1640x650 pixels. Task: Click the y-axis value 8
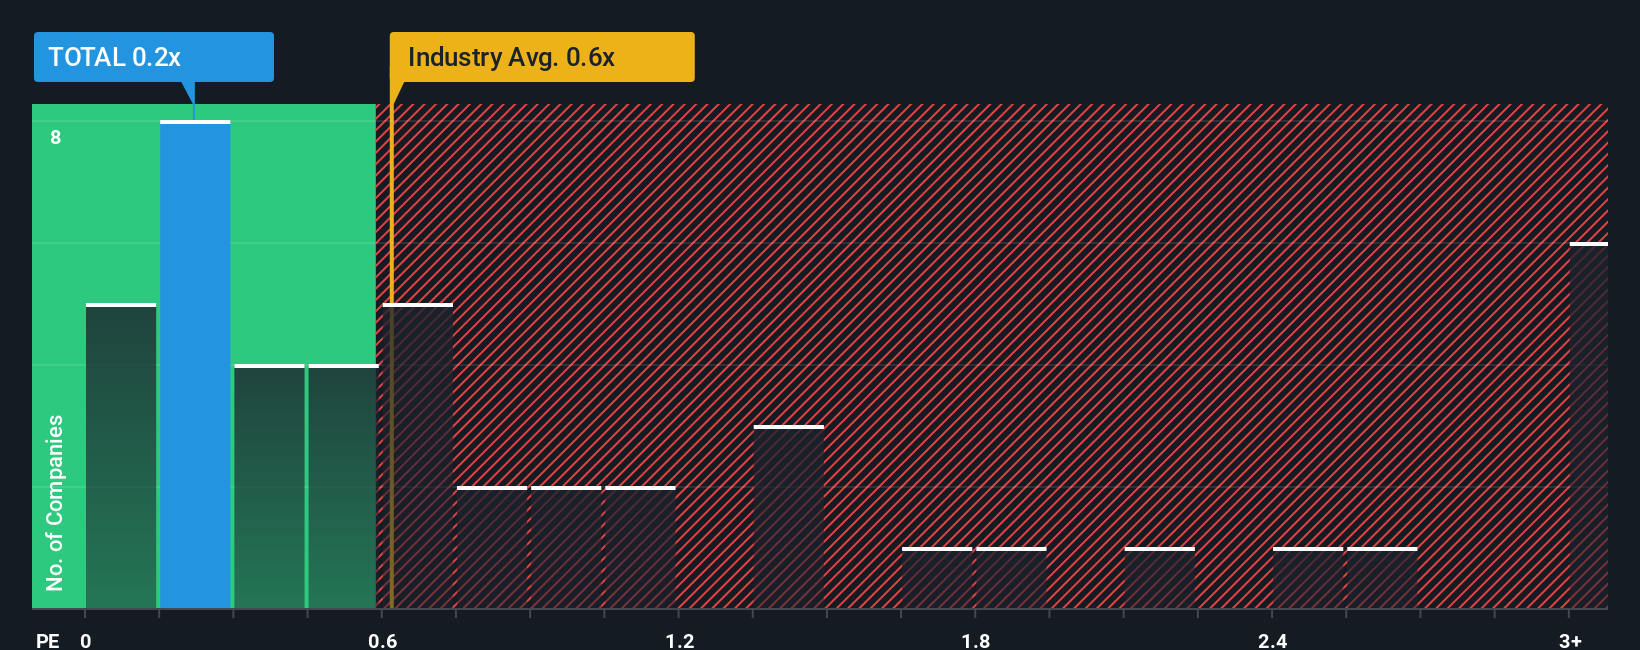click(x=56, y=137)
